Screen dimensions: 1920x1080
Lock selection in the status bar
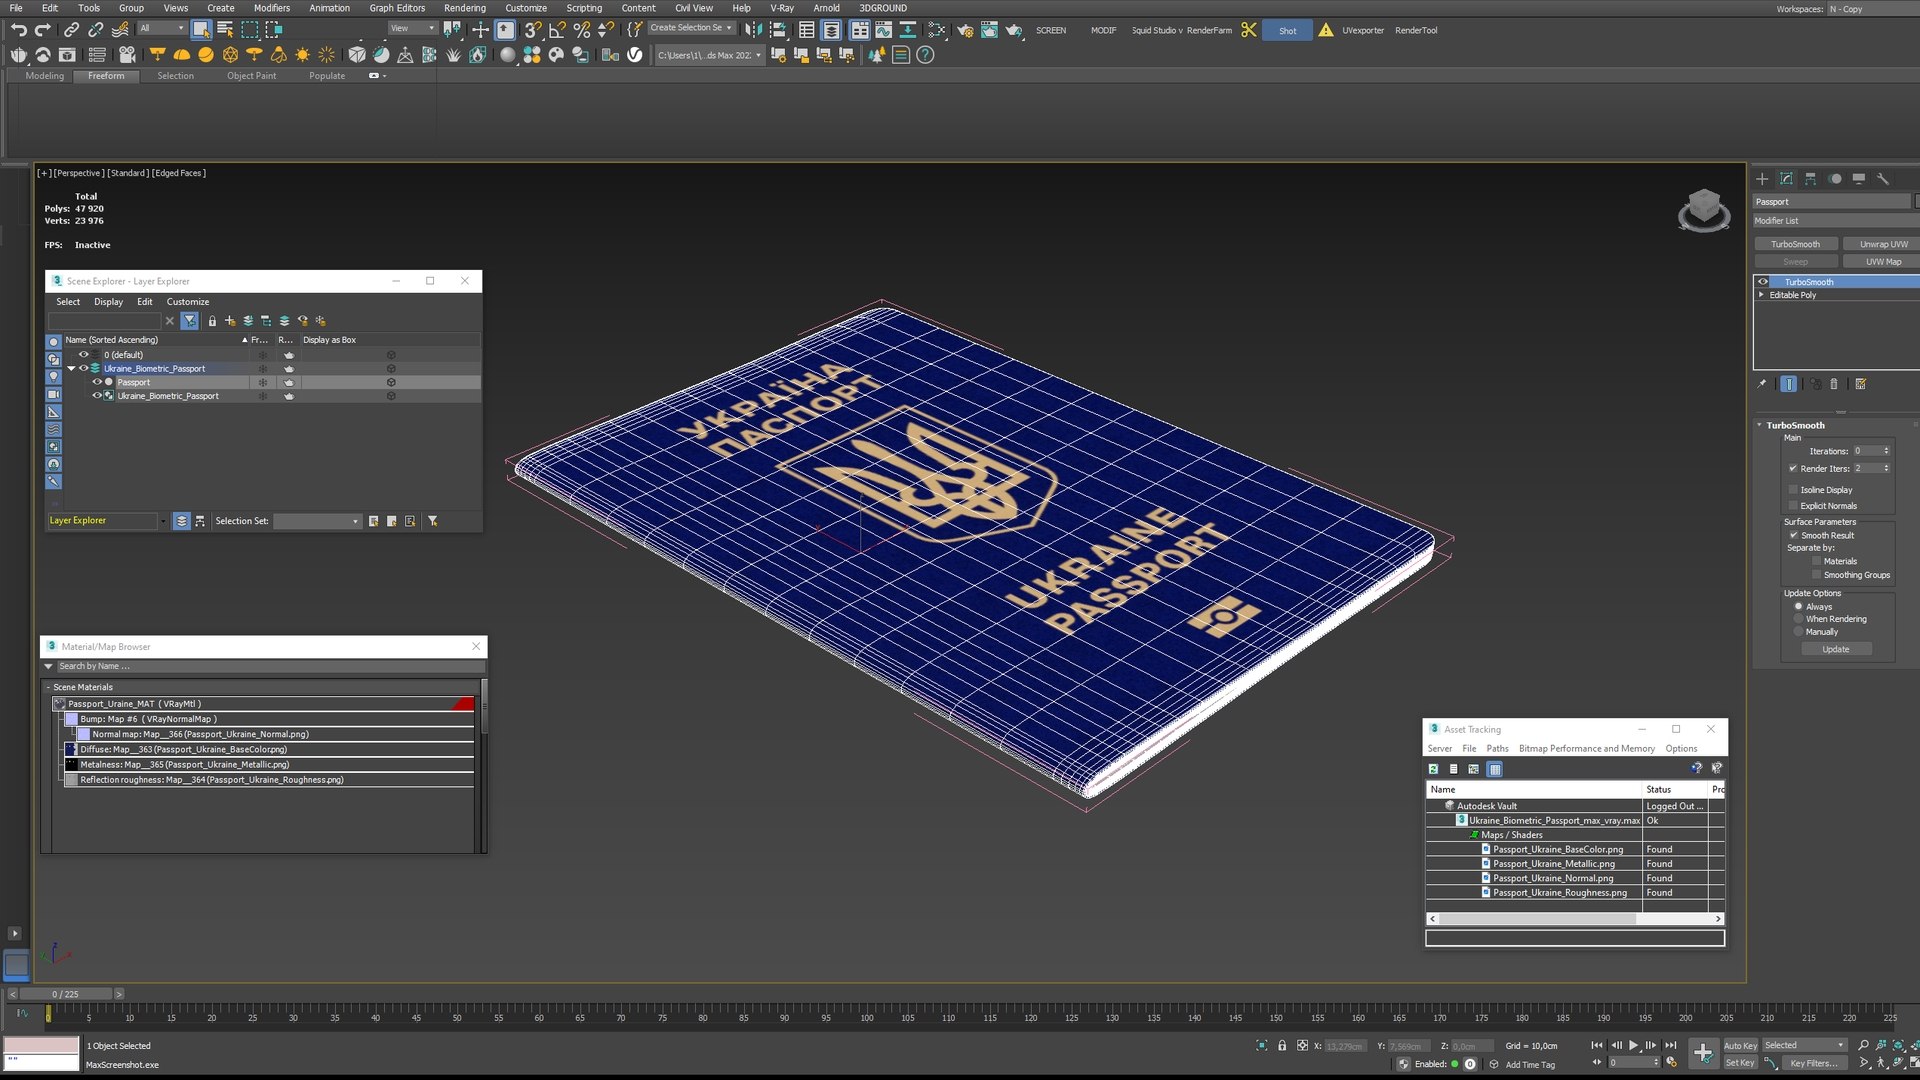(x=1282, y=1046)
